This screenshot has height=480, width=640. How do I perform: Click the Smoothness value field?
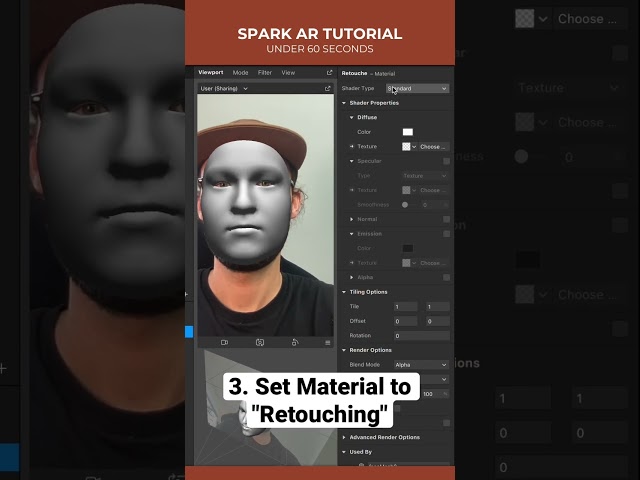(x=435, y=205)
